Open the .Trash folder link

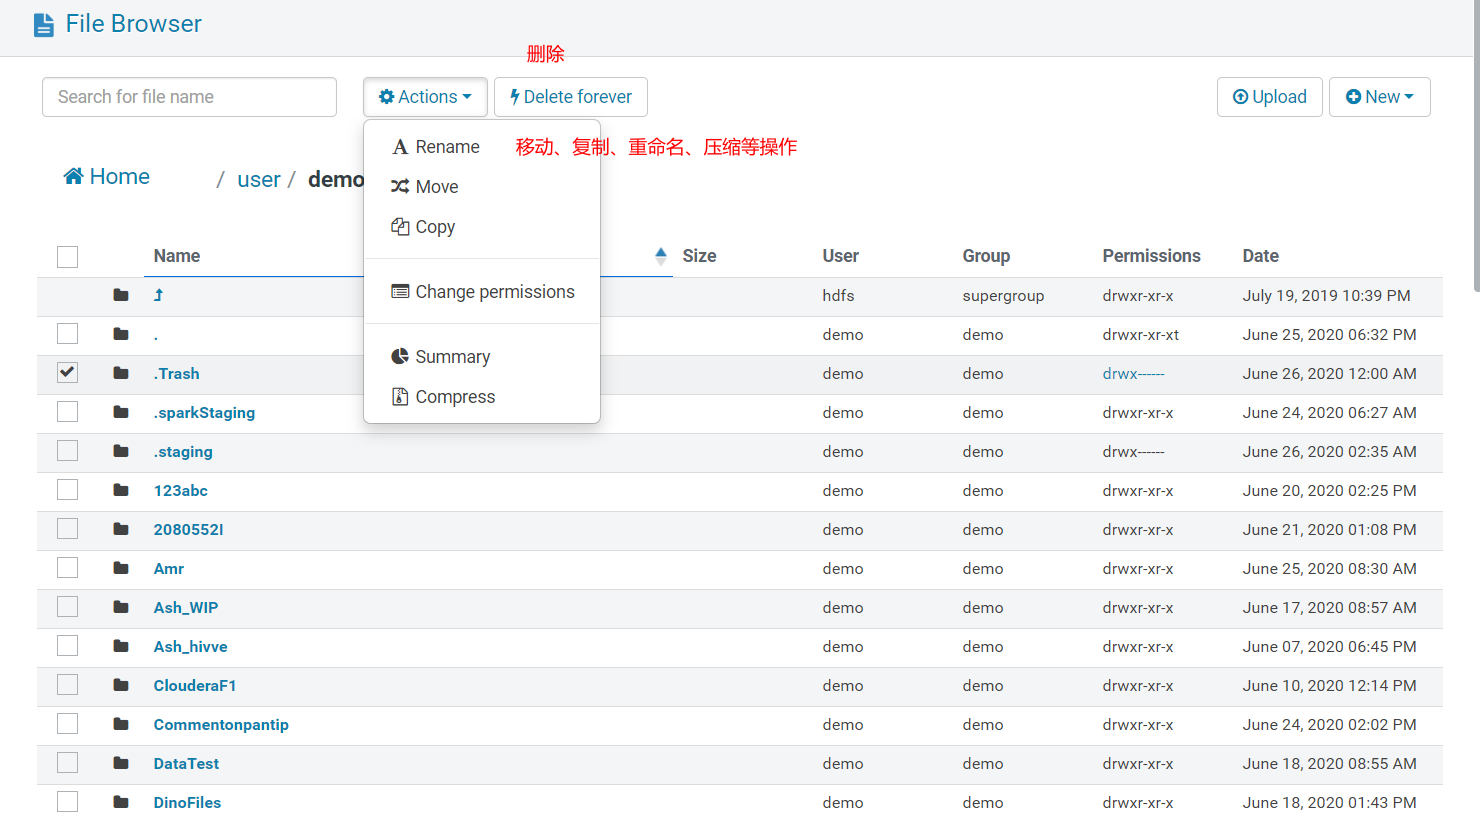pos(177,373)
